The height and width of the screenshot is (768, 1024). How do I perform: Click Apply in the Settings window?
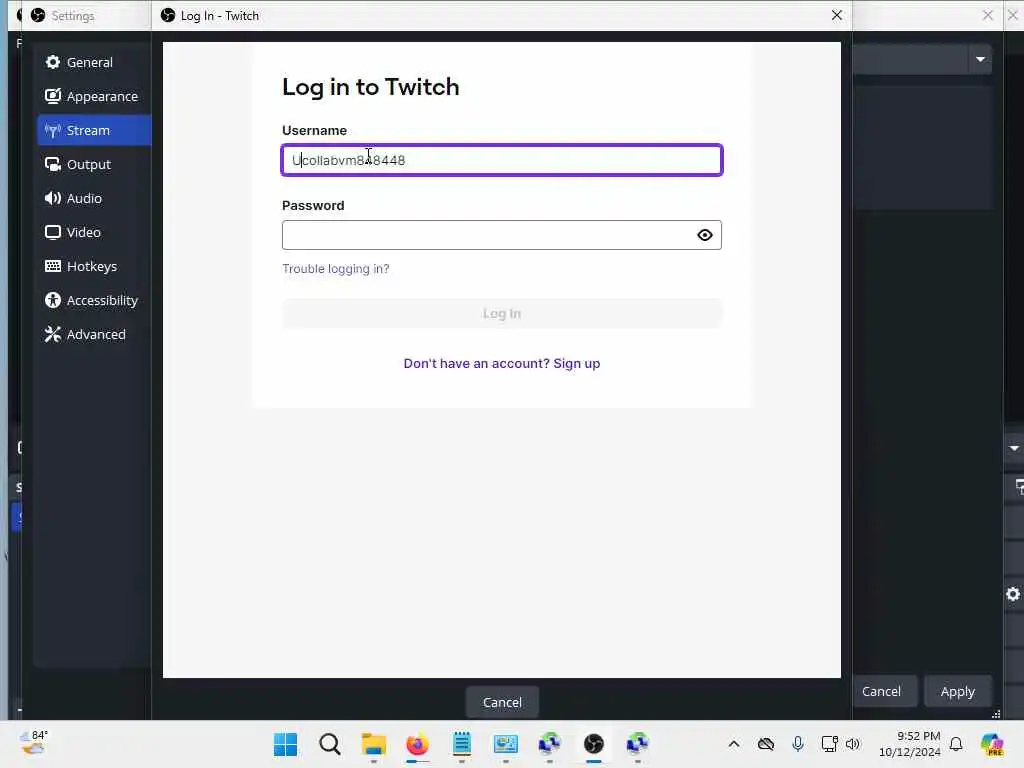(957, 691)
